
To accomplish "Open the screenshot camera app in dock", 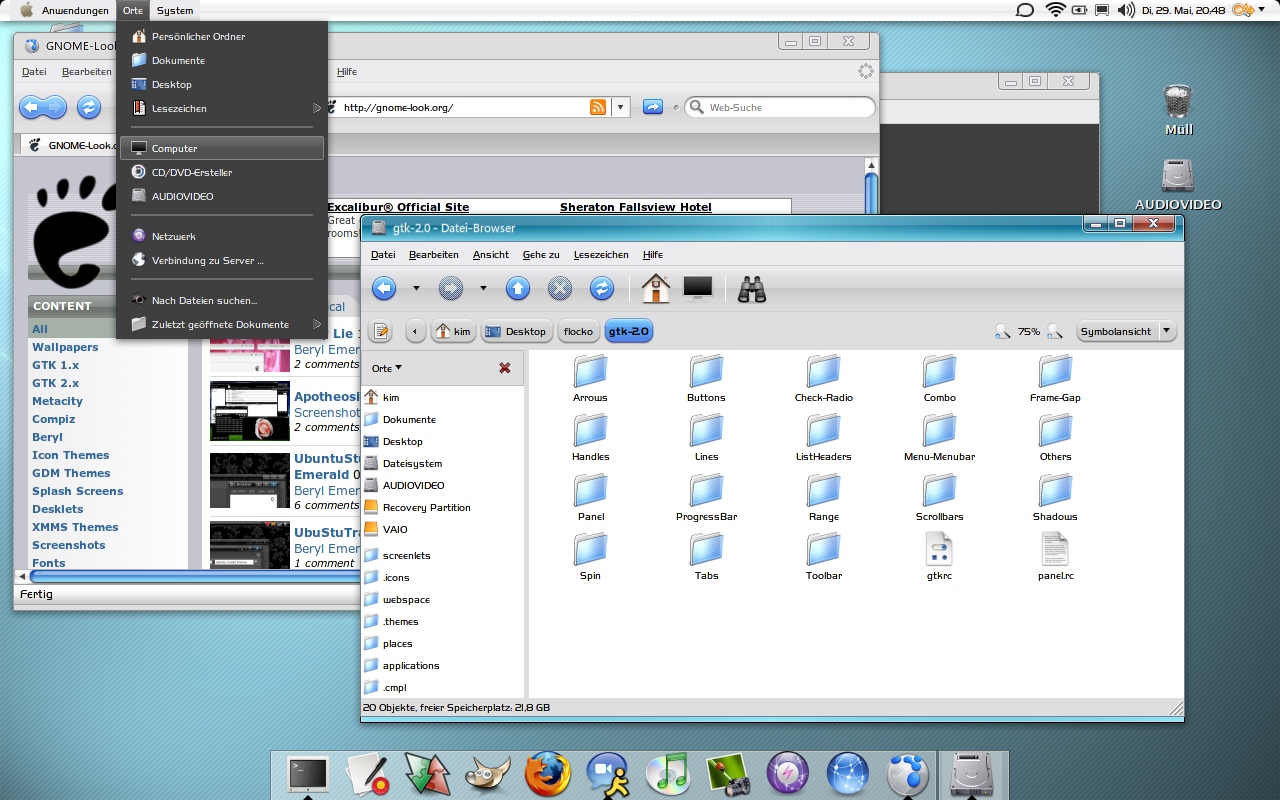I will pos(727,775).
